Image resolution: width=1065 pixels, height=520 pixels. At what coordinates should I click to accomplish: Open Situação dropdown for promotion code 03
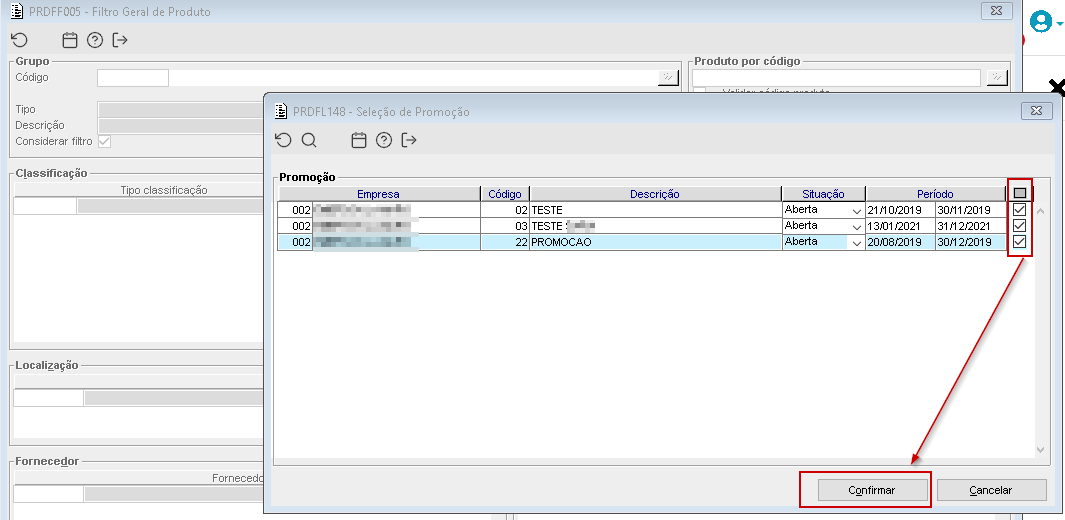coord(856,227)
